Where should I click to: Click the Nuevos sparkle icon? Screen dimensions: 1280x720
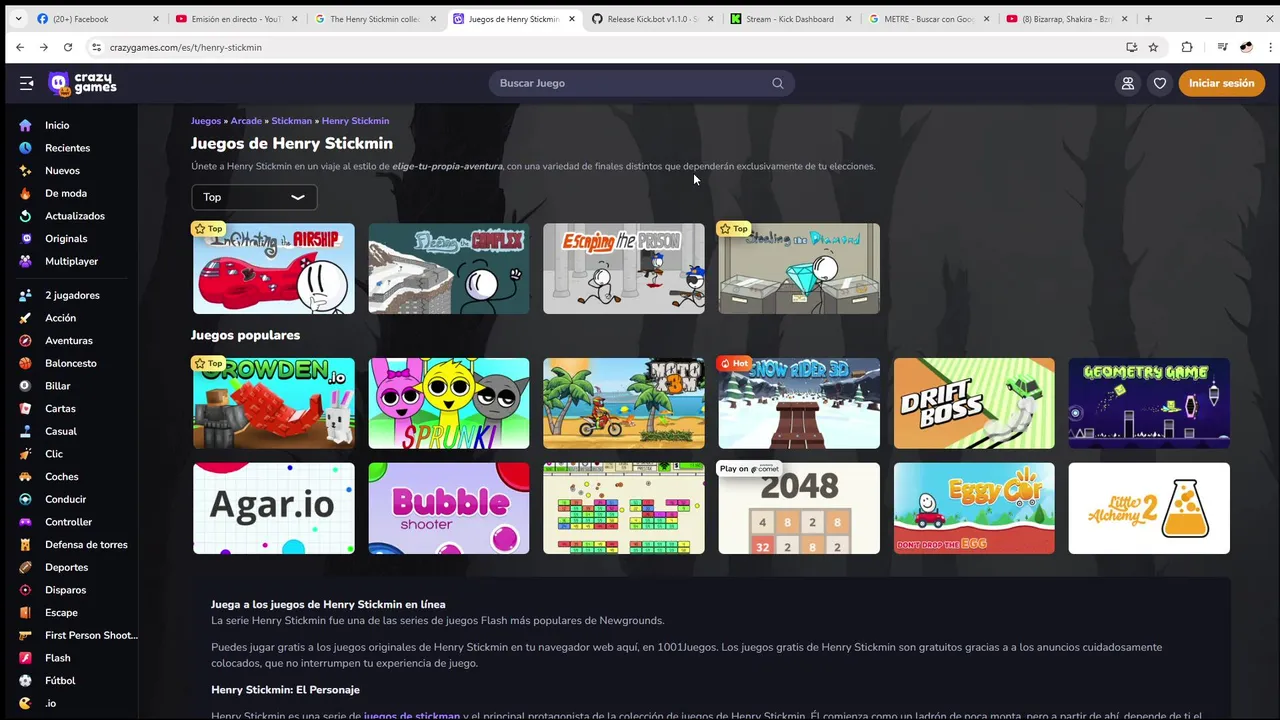point(25,171)
